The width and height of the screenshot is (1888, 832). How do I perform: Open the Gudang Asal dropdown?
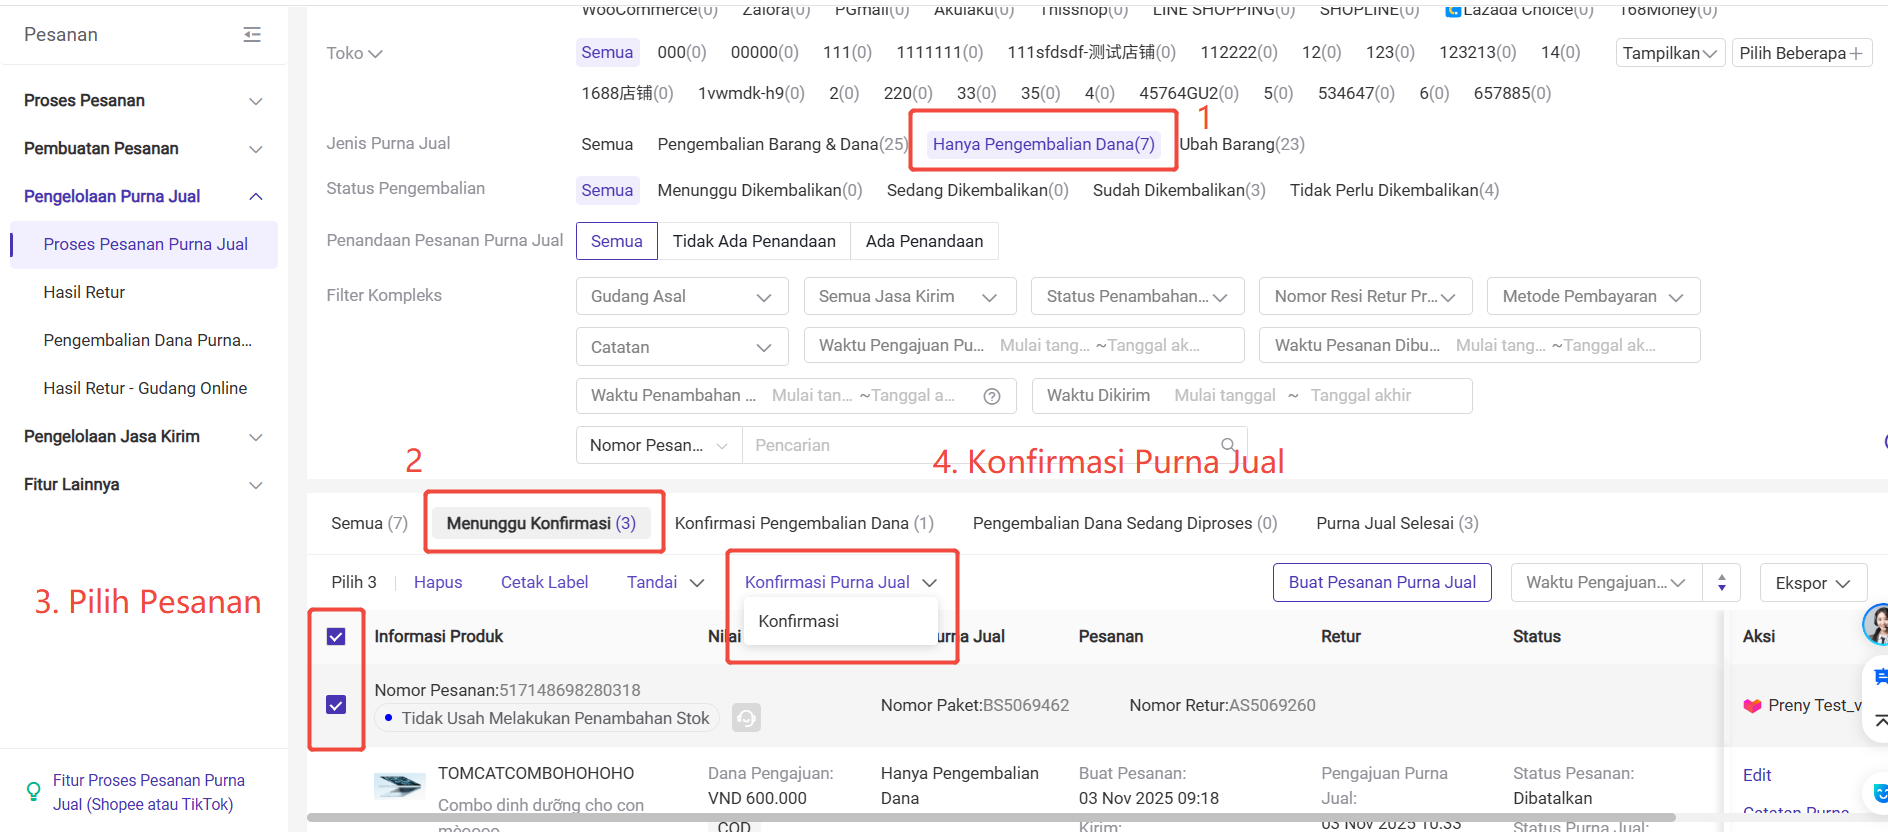point(681,297)
